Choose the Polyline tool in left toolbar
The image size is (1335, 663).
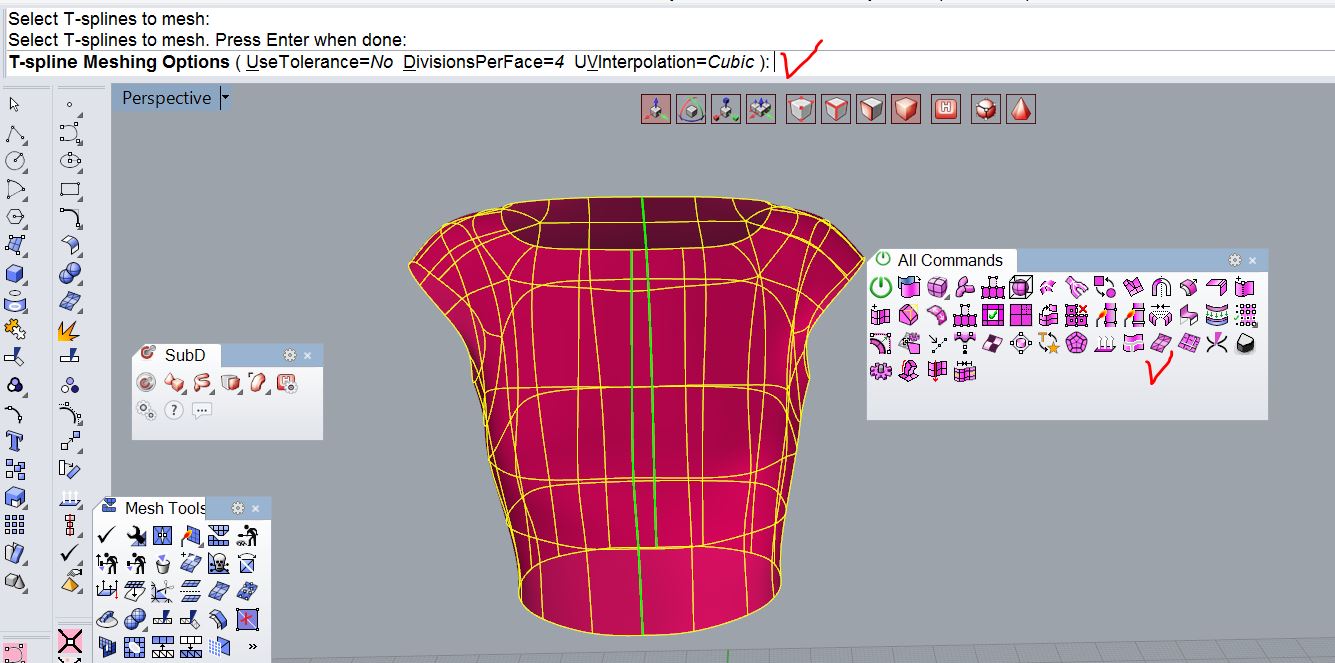point(15,134)
